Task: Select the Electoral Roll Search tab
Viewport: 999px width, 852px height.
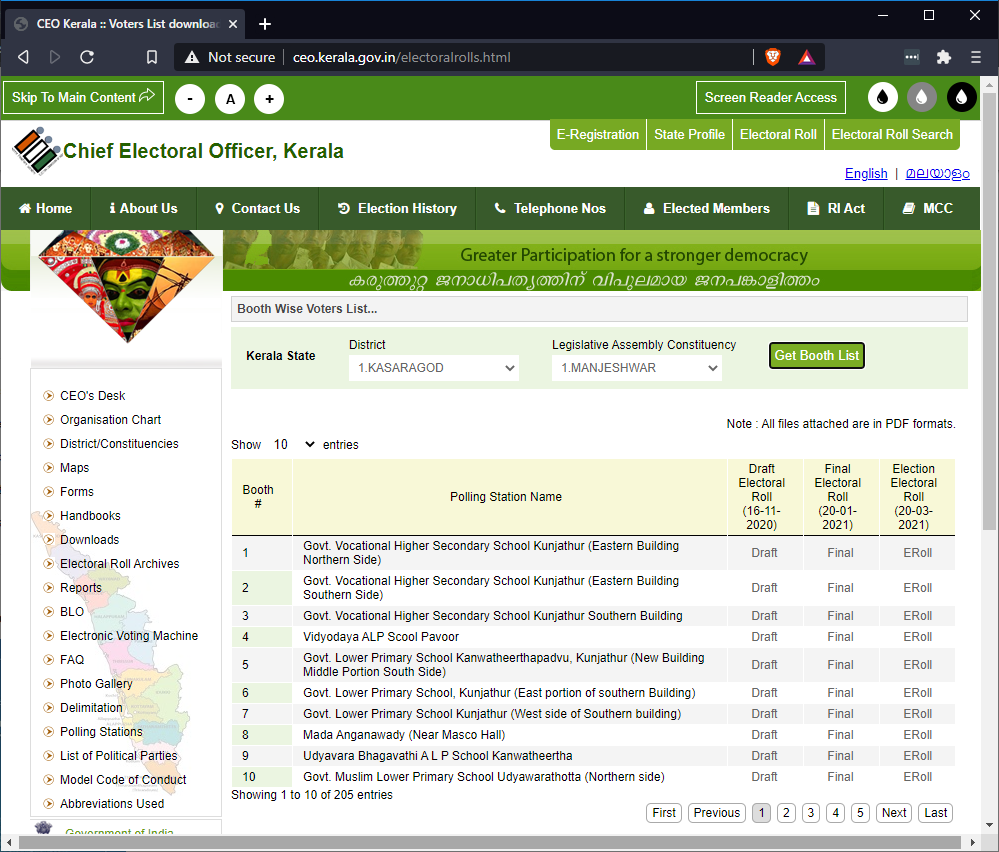Action: click(891, 134)
